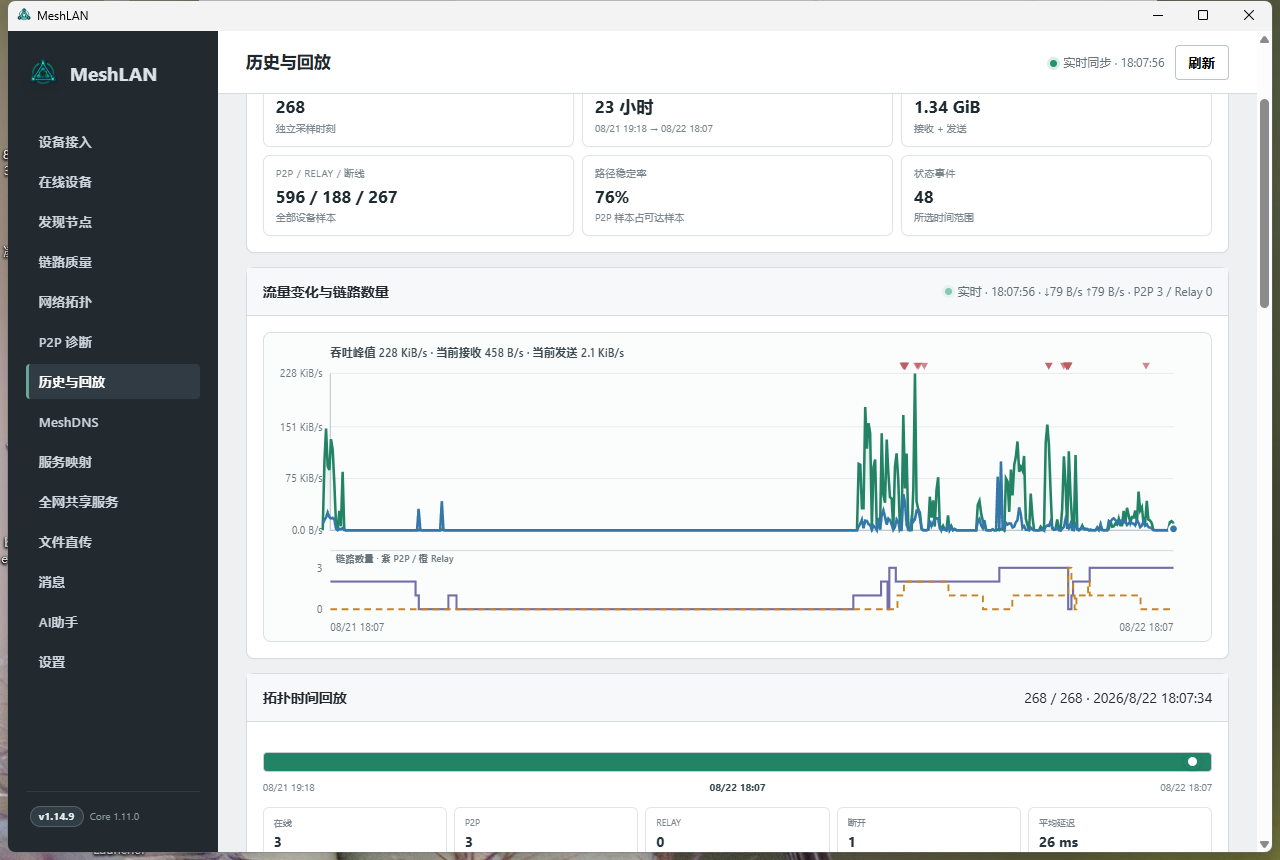Click the 75 KiB/s axis label
Screen dimensions: 1280x860
304,478
